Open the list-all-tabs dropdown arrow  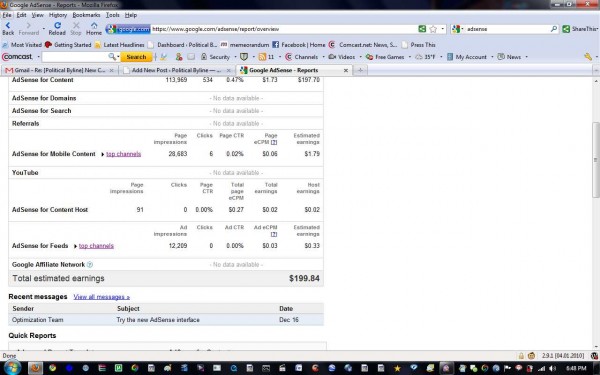pos(595,70)
